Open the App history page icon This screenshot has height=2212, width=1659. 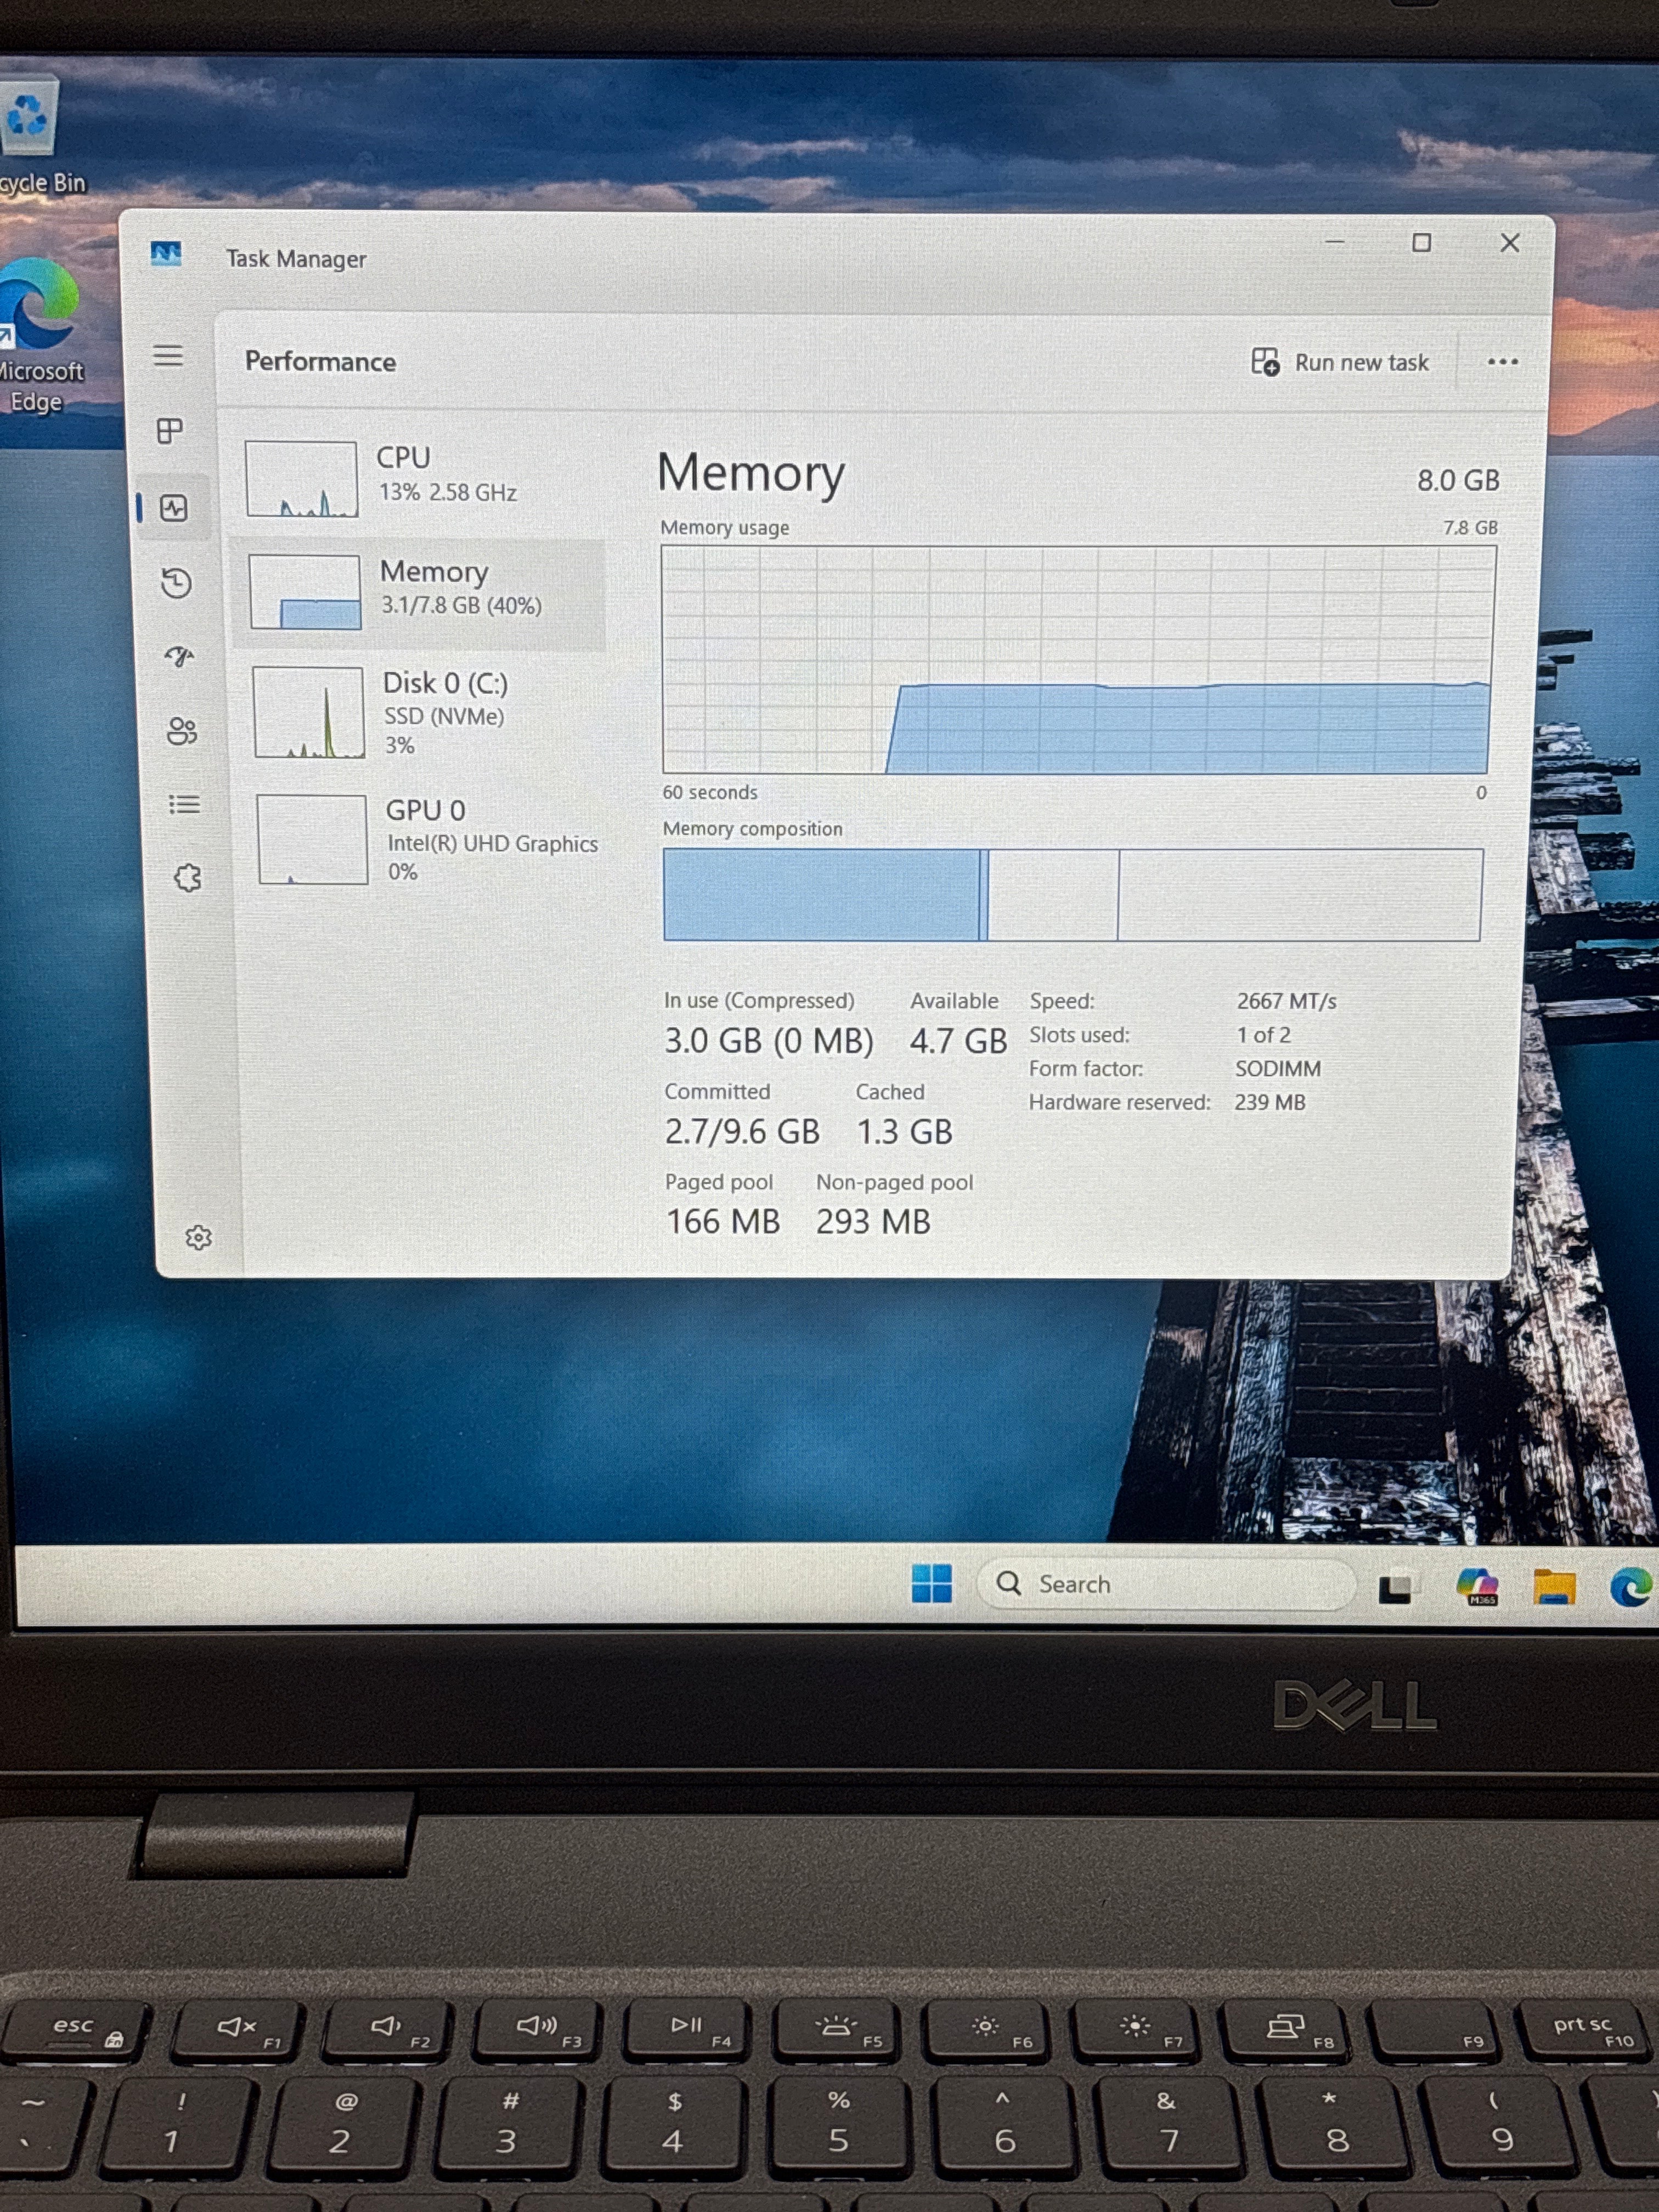coord(176,583)
